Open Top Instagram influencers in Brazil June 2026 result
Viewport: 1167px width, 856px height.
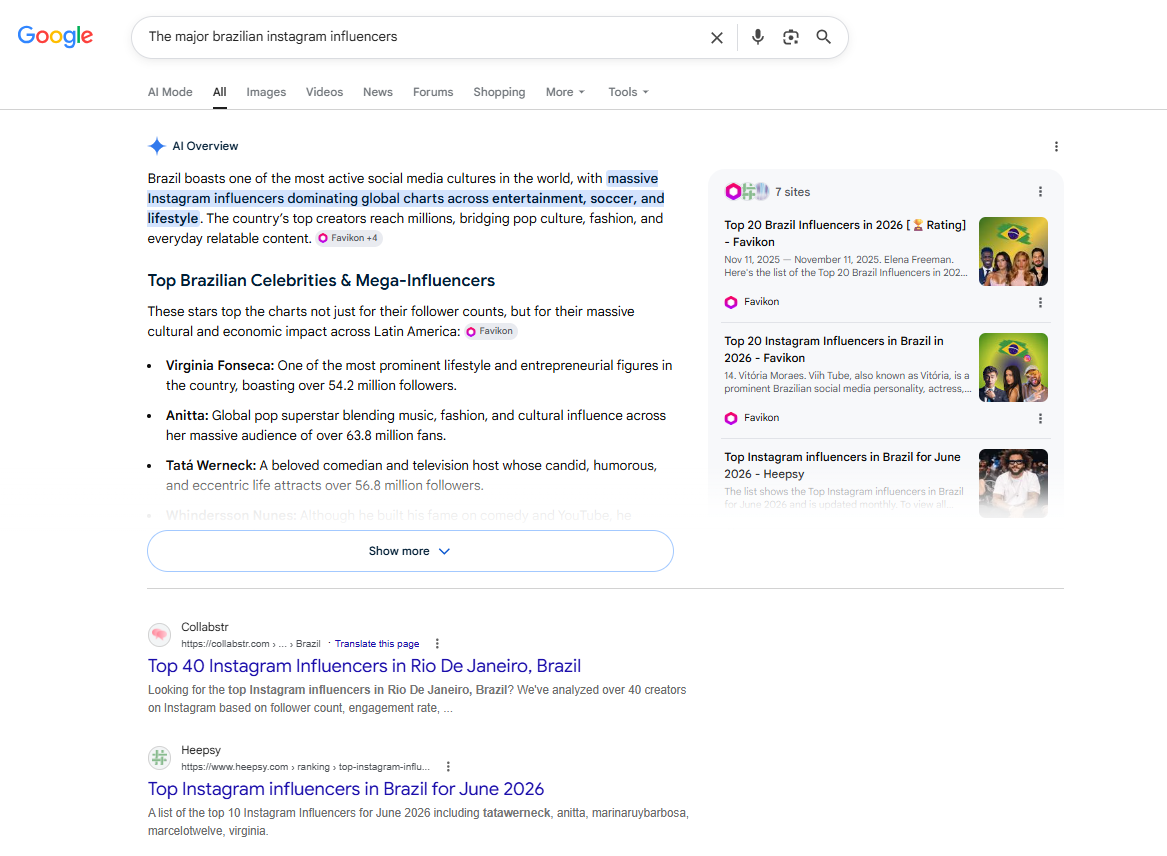point(345,788)
